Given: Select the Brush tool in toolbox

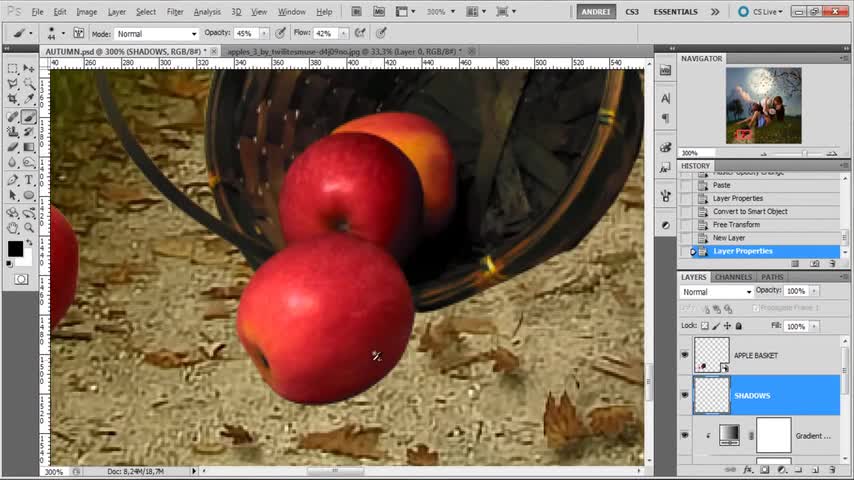Looking at the screenshot, I should click(x=29, y=117).
